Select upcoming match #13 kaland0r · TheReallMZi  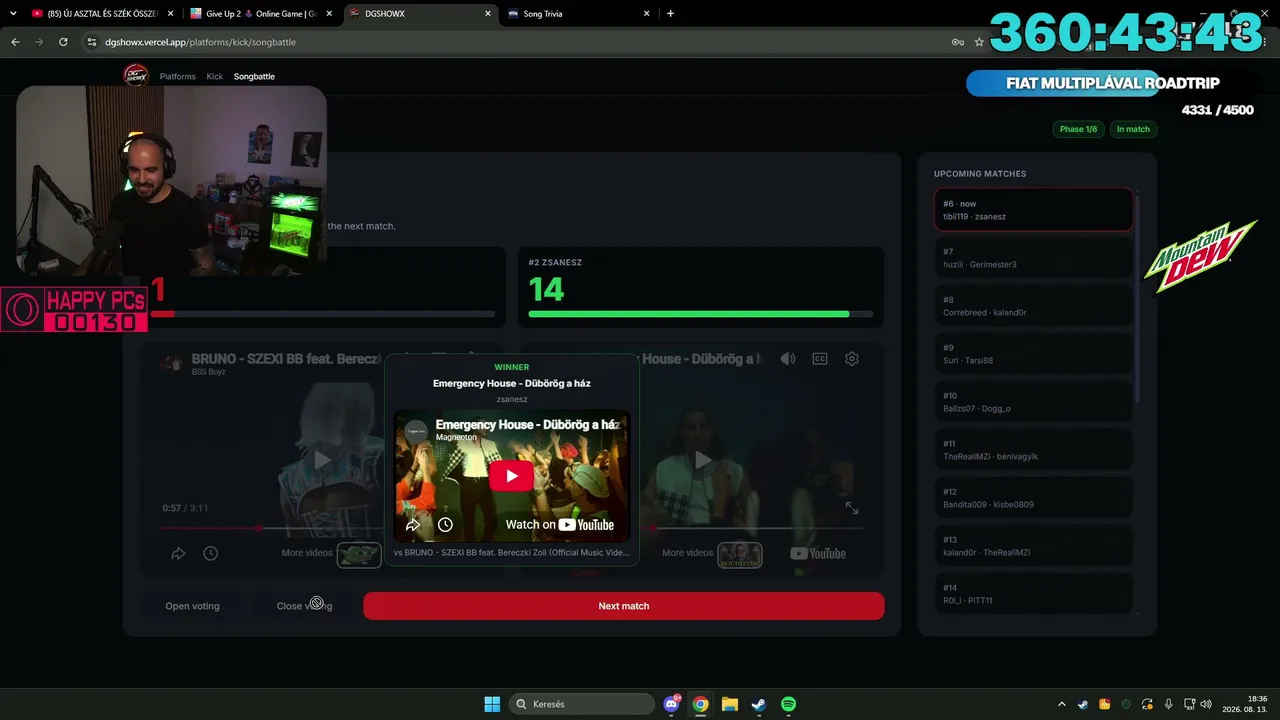coord(1034,546)
